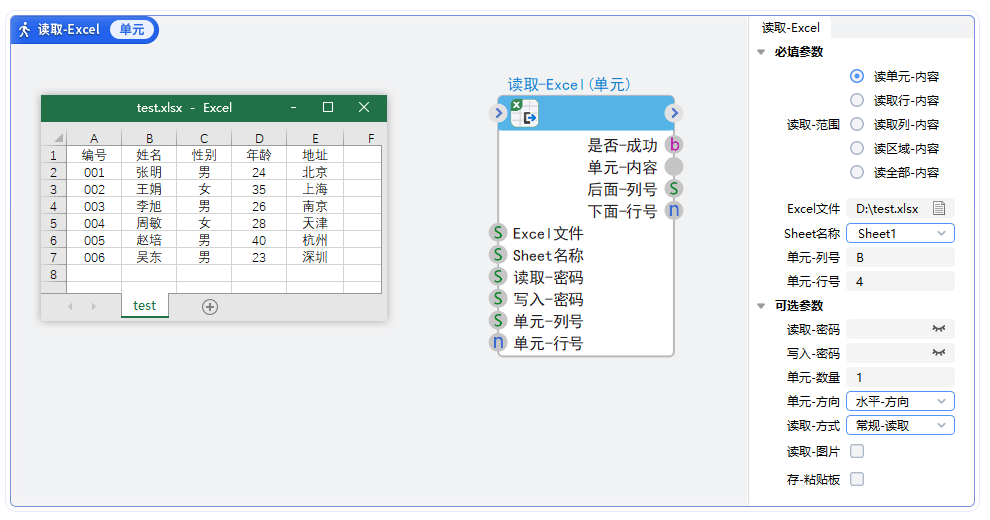Click the 下面-行号 number output port
This screenshot has height=520, width=990.
pos(674,210)
